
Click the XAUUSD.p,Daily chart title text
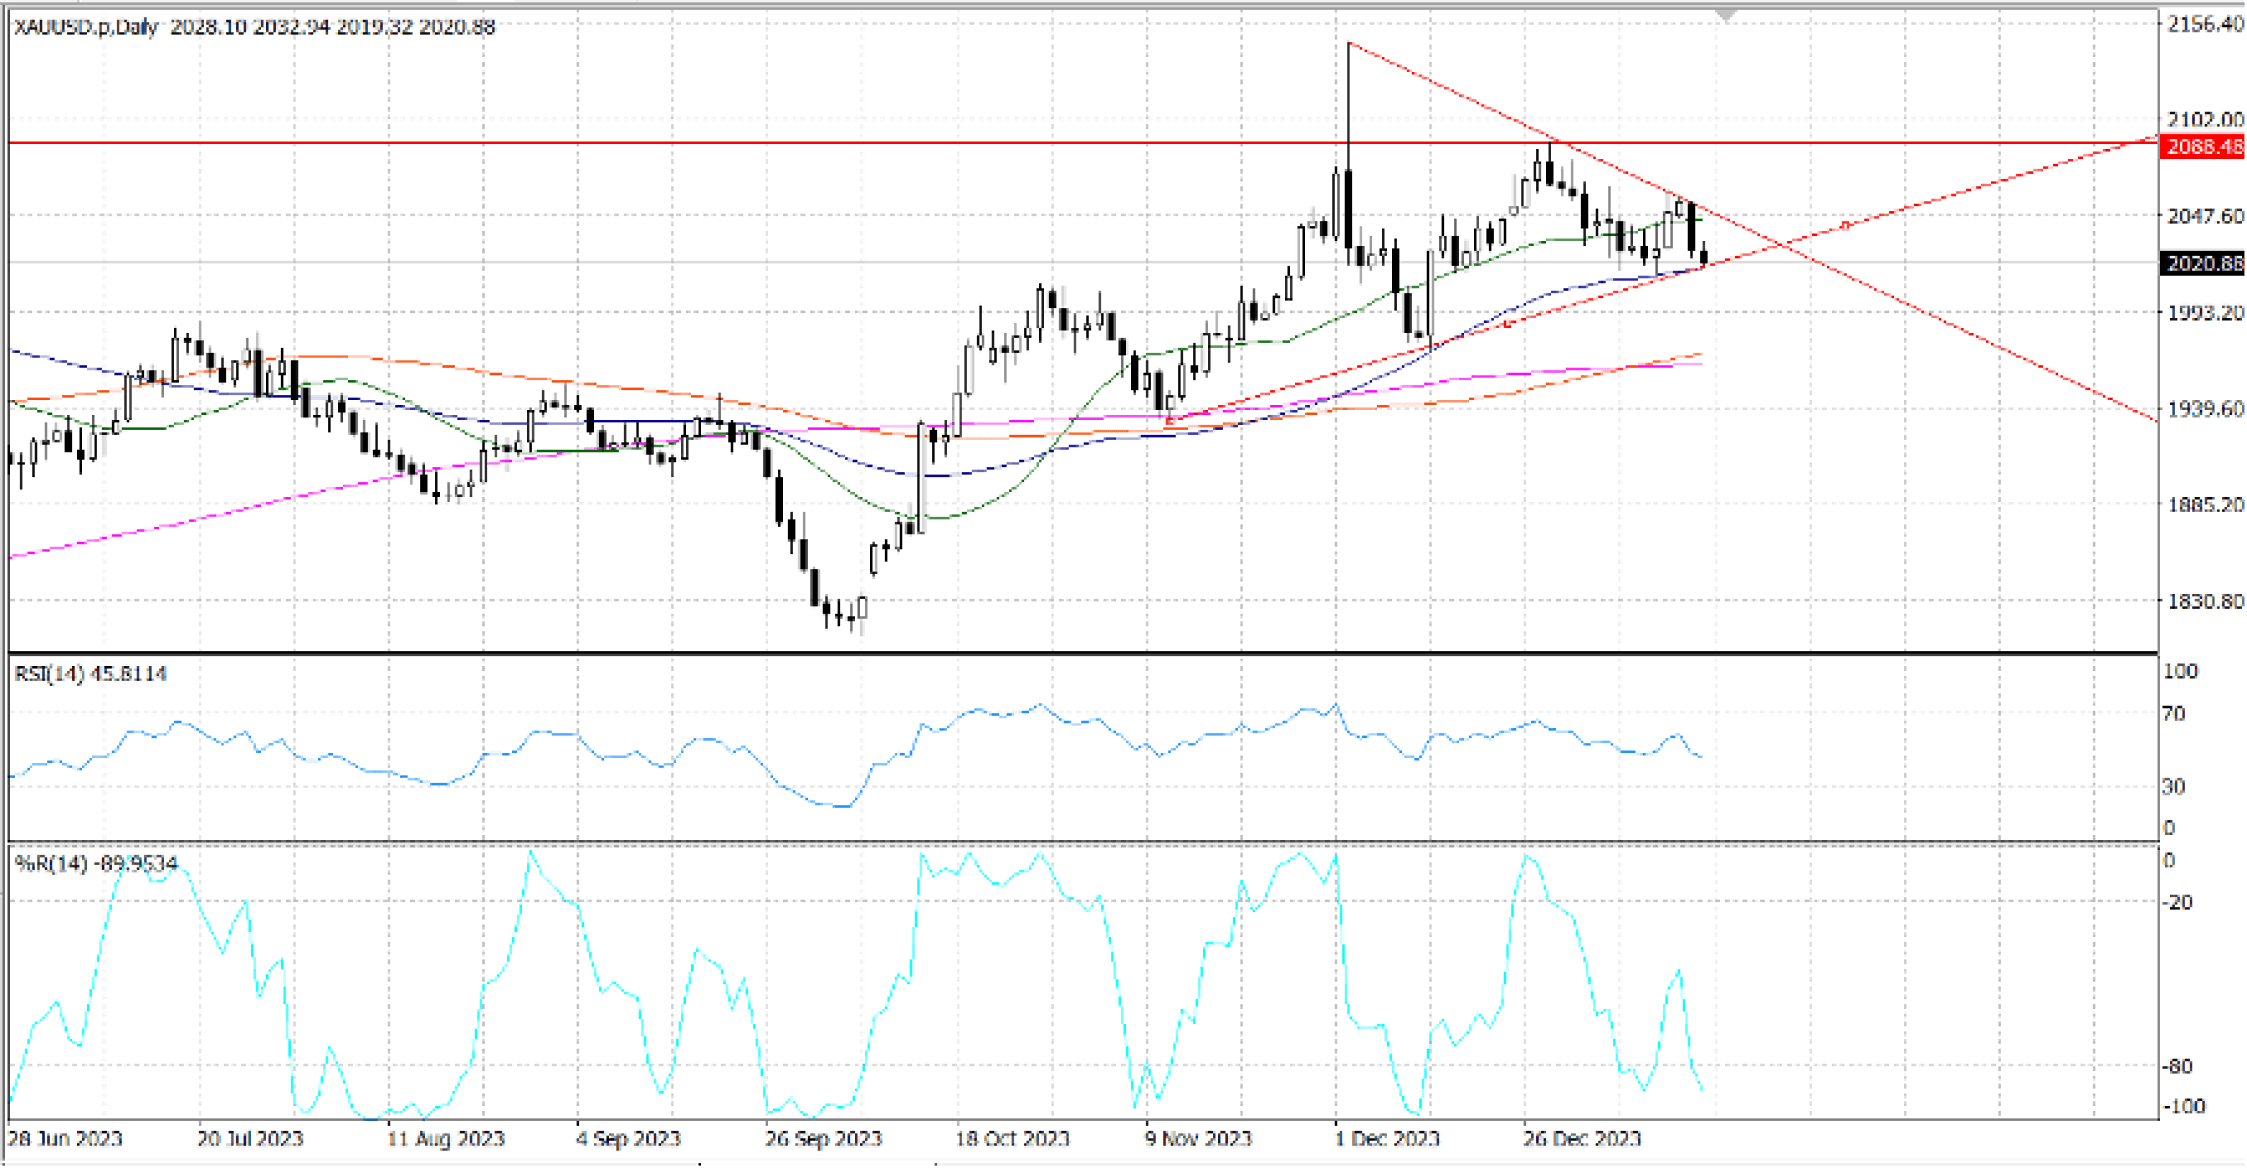(x=86, y=27)
